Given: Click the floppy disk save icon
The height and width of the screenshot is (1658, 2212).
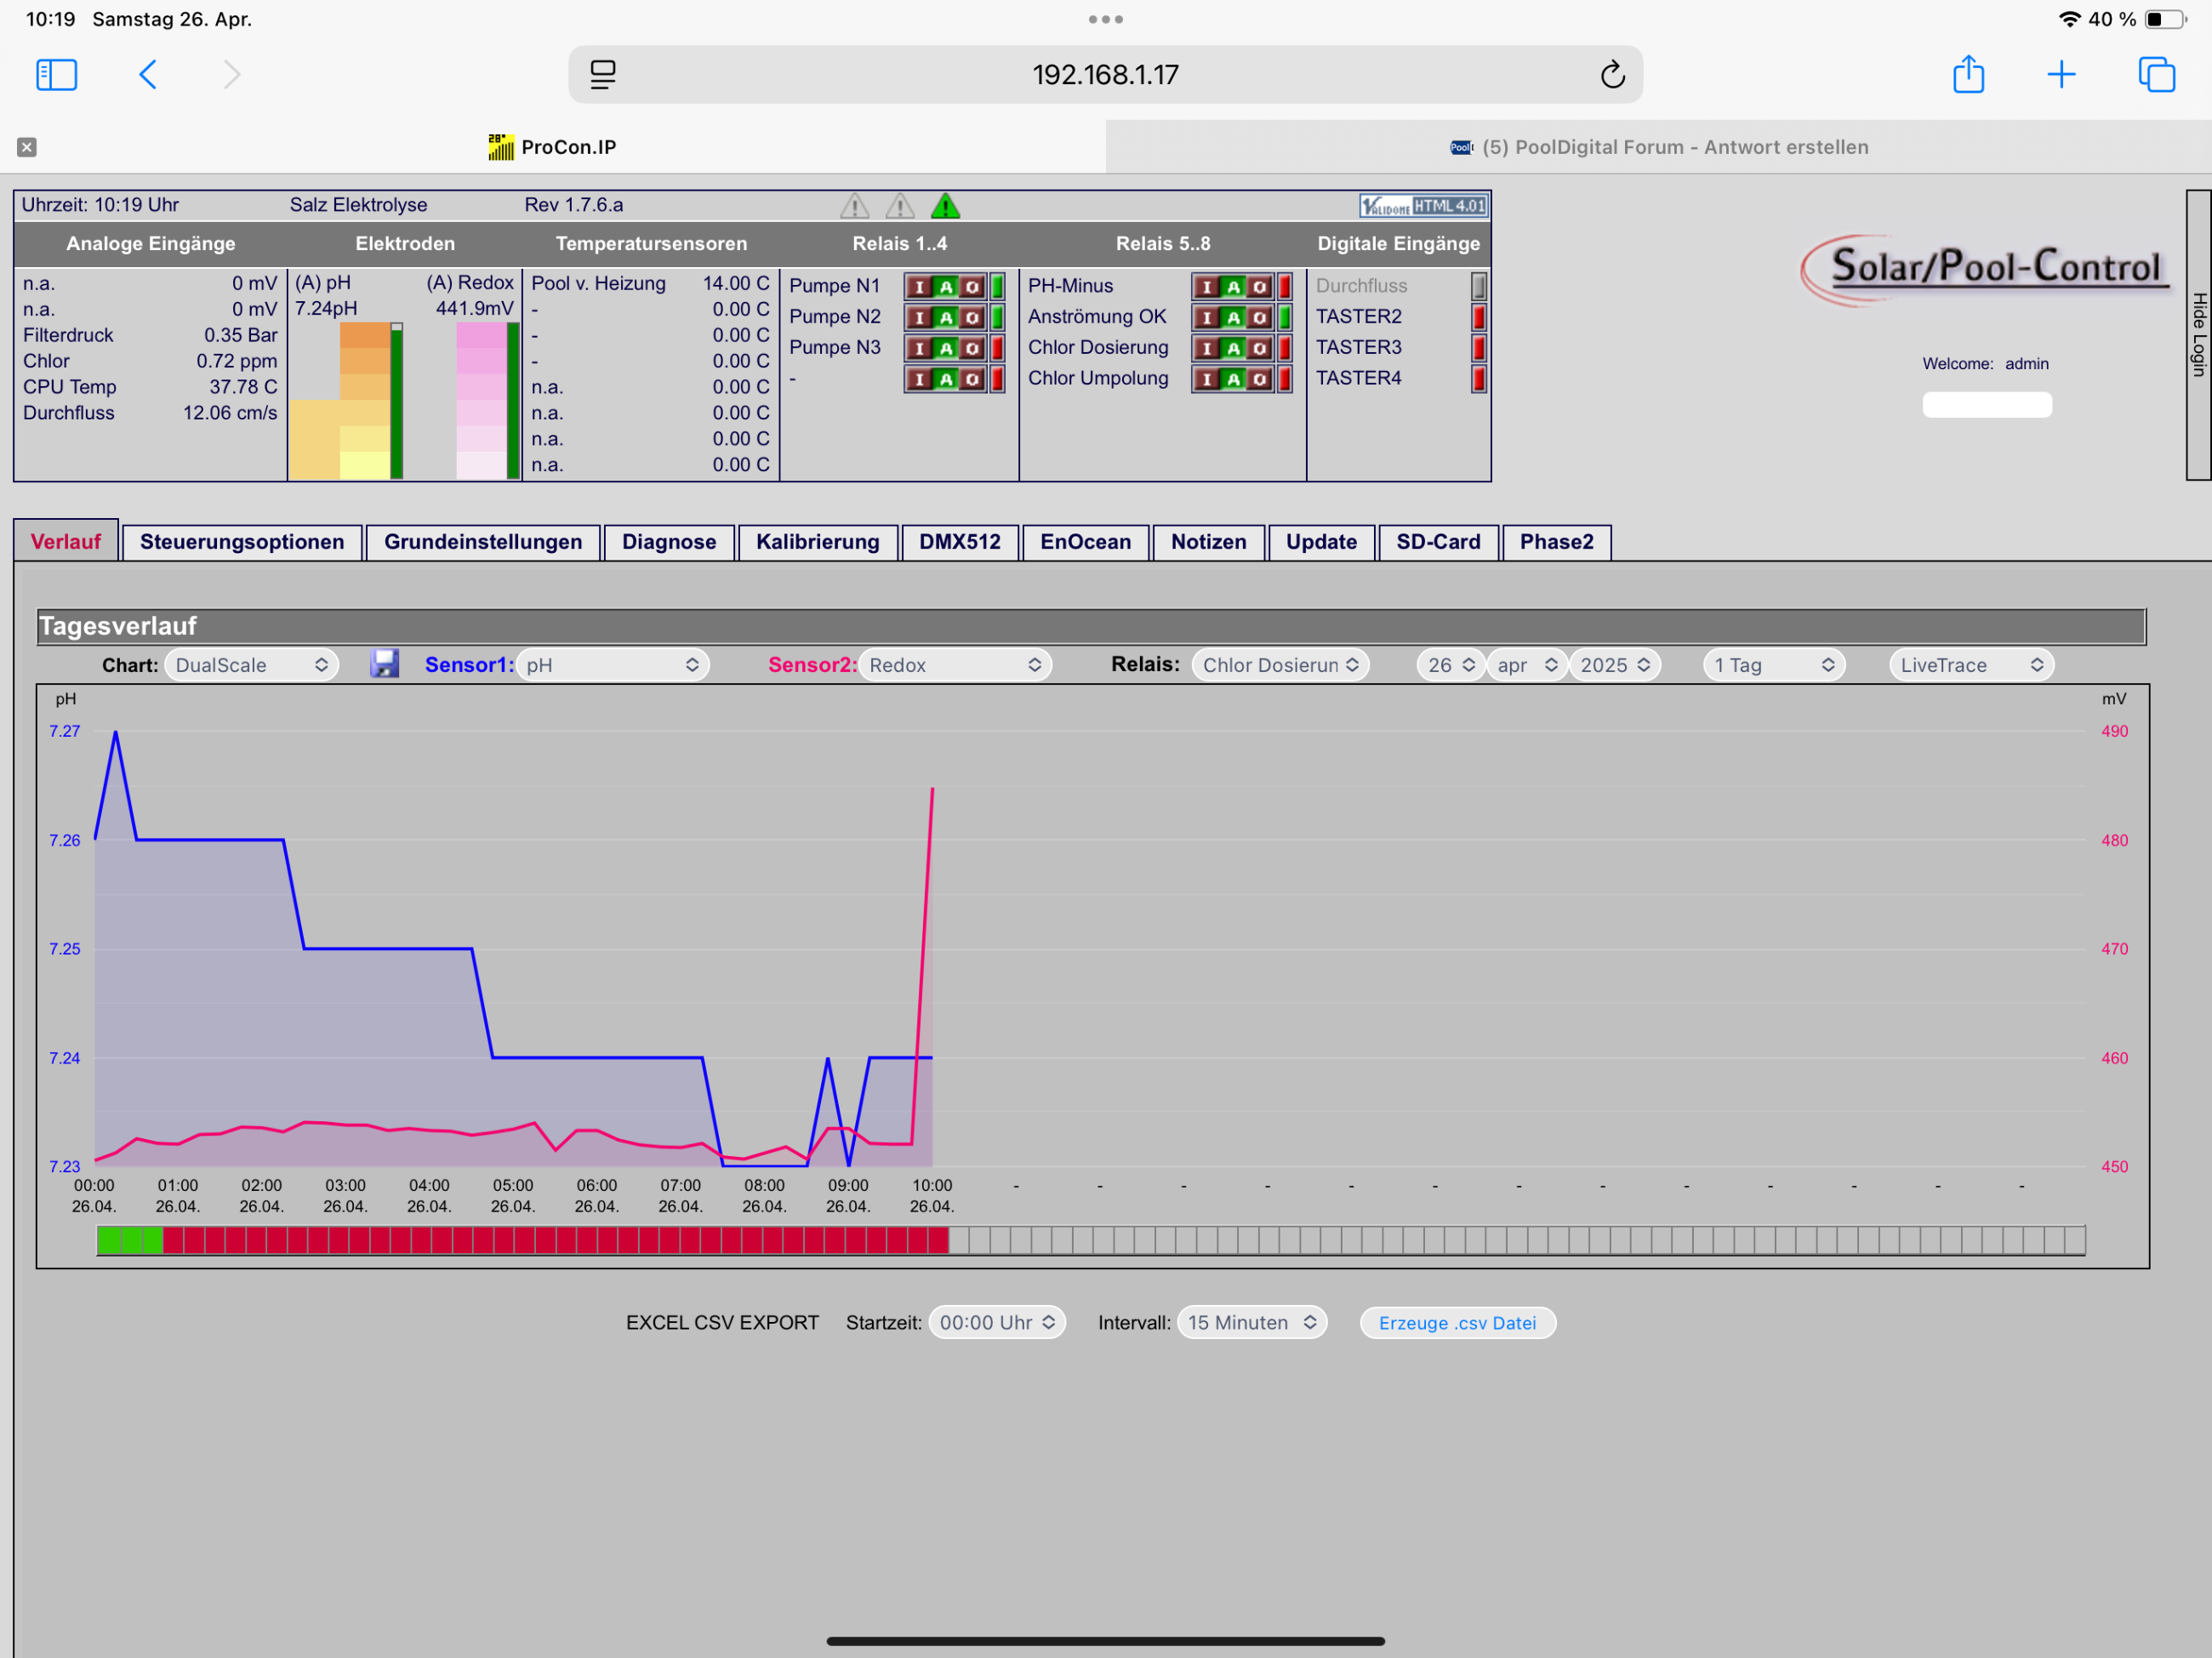Looking at the screenshot, I should (384, 664).
